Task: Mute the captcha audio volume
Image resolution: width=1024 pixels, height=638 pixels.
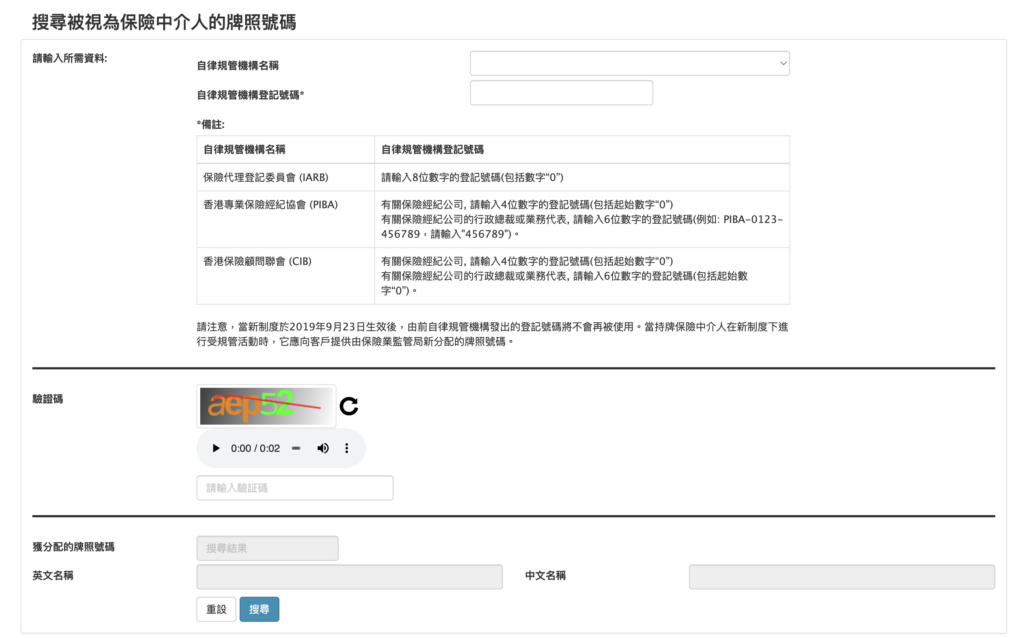Action: tap(323, 449)
